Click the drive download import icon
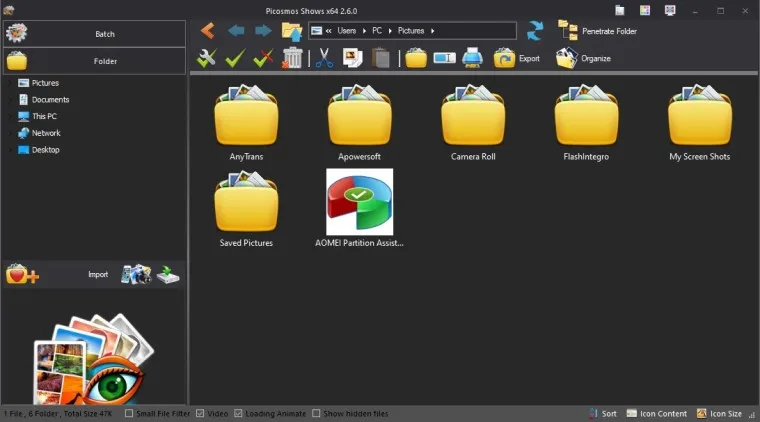Screen dimensions: 760x422 coord(168,275)
